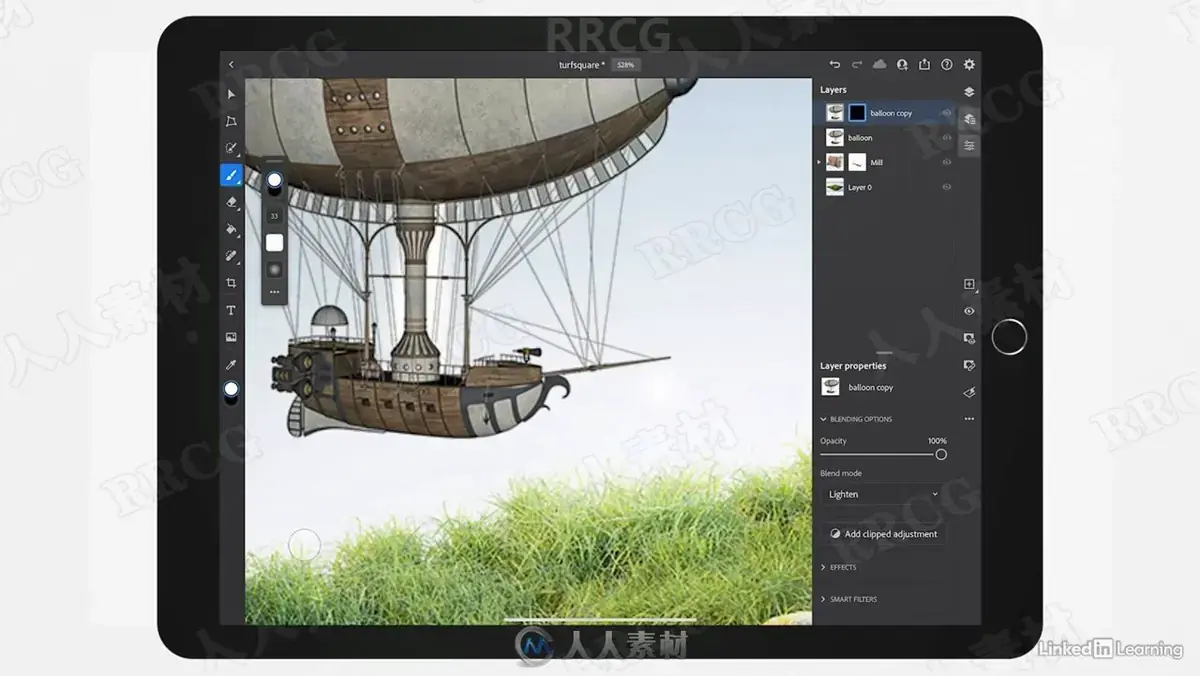Redo the last undone action
Viewport: 1200px width, 676px height.
pyautogui.click(x=857, y=64)
